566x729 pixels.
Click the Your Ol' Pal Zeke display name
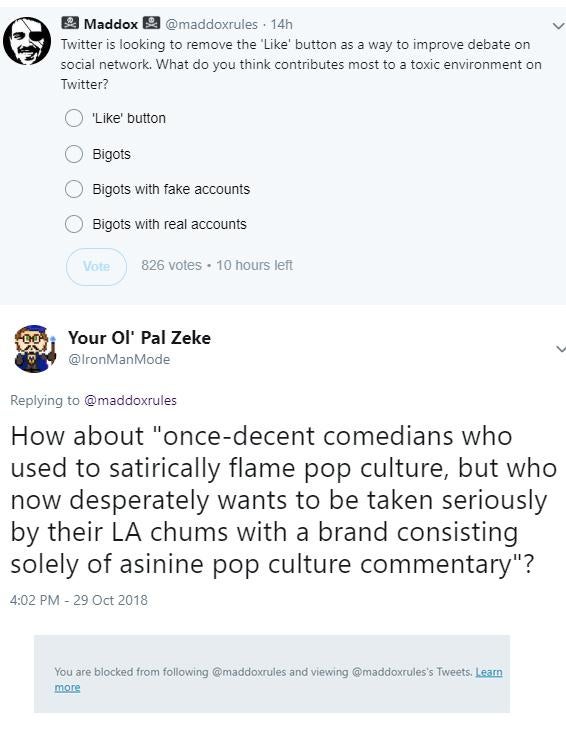tap(139, 338)
